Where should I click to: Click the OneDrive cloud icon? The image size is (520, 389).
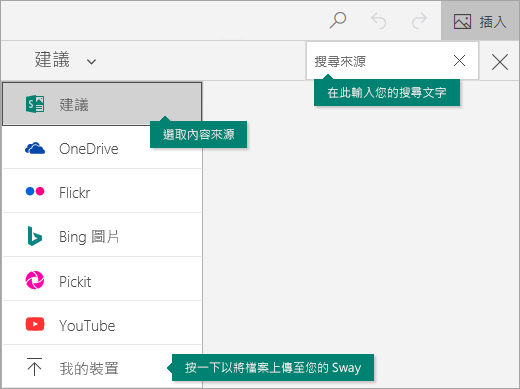coord(35,149)
